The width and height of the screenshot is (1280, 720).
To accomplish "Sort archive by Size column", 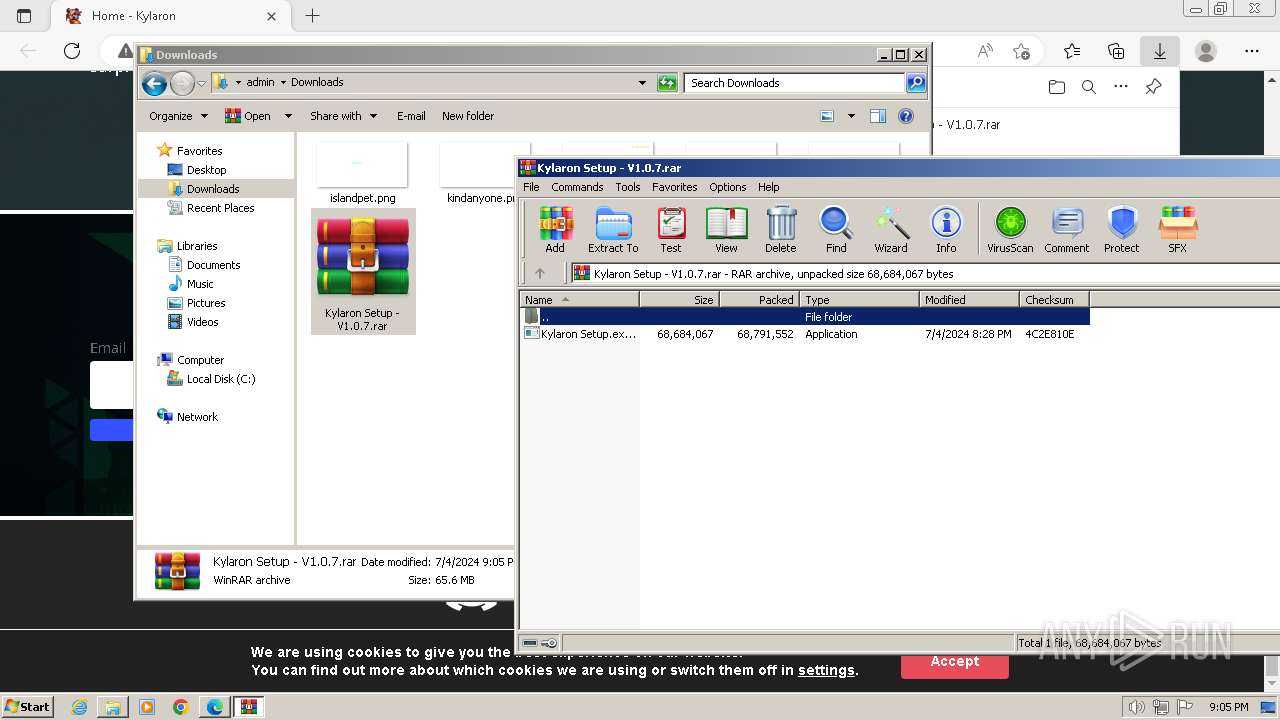I will point(680,300).
